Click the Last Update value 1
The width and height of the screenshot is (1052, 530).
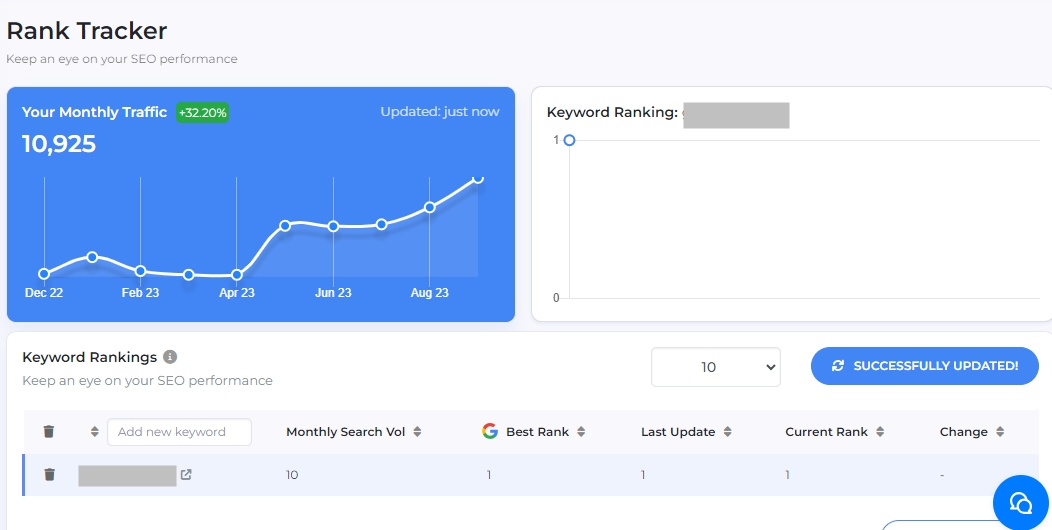pos(643,475)
